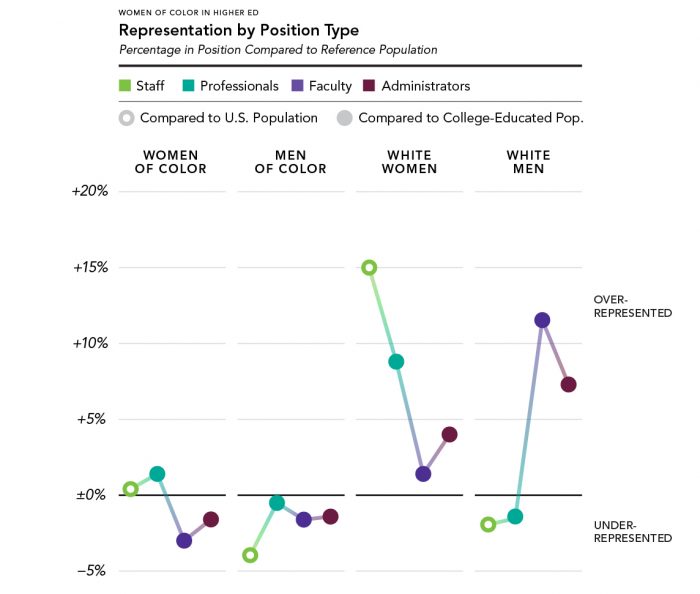Click White Women Professionals teal point
This screenshot has height=594, width=700.
396,362
